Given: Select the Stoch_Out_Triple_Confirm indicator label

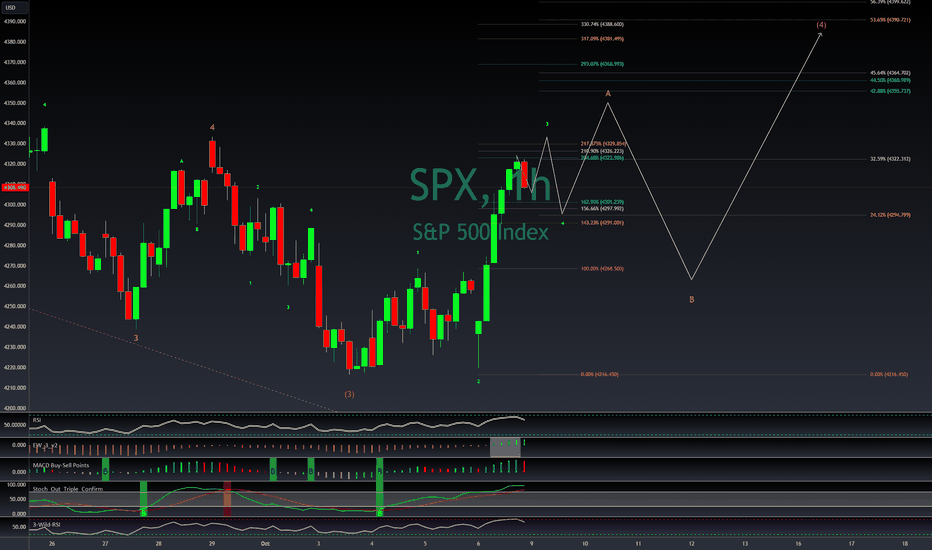Looking at the screenshot, I should click(68, 489).
